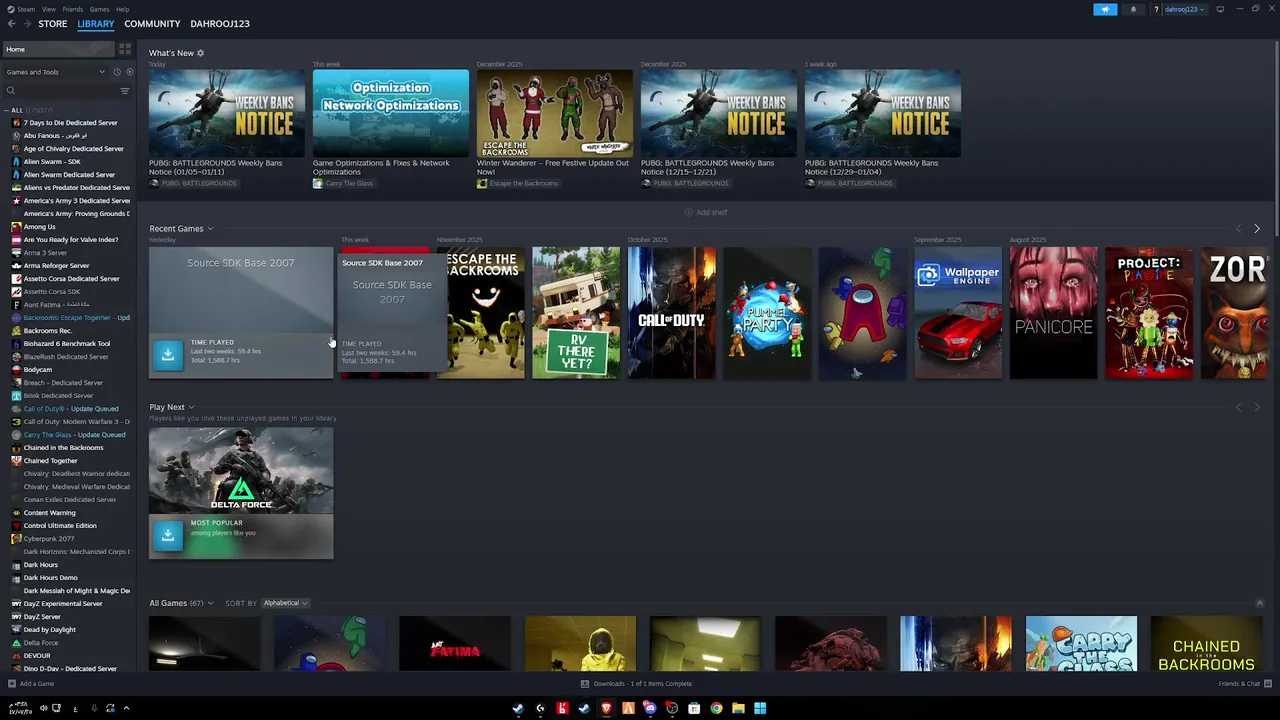The width and height of the screenshot is (1280, 720).
Task: Sort library by recent activity clock icon
Action: (x=116, y=72)
